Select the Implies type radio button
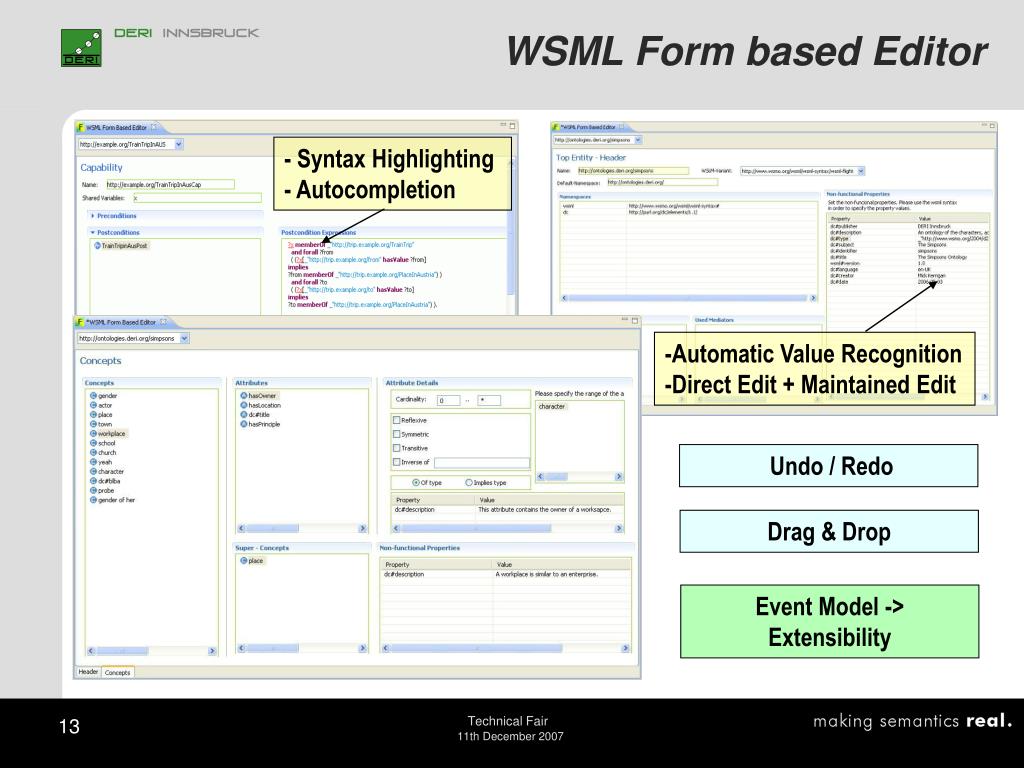This screenshot has height=768, width=1024. pyautogui.click(x=468, y=482)
